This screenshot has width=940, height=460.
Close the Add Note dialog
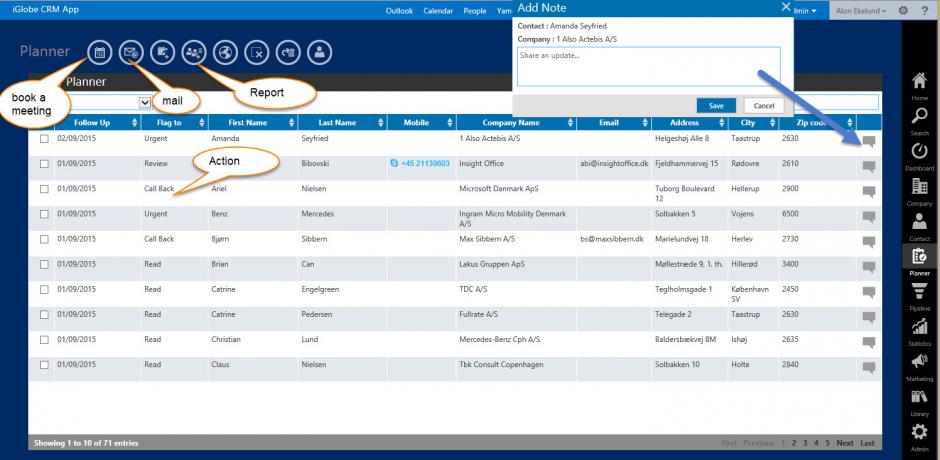(x=786, y=7)
